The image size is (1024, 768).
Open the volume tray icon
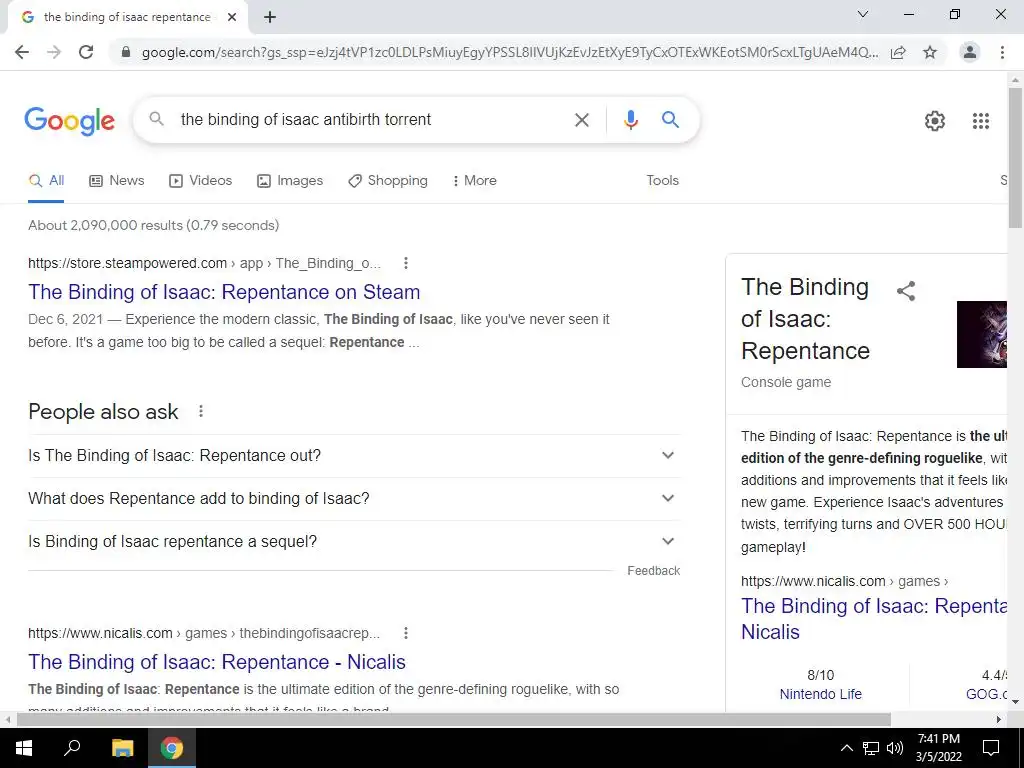point(895,748)
